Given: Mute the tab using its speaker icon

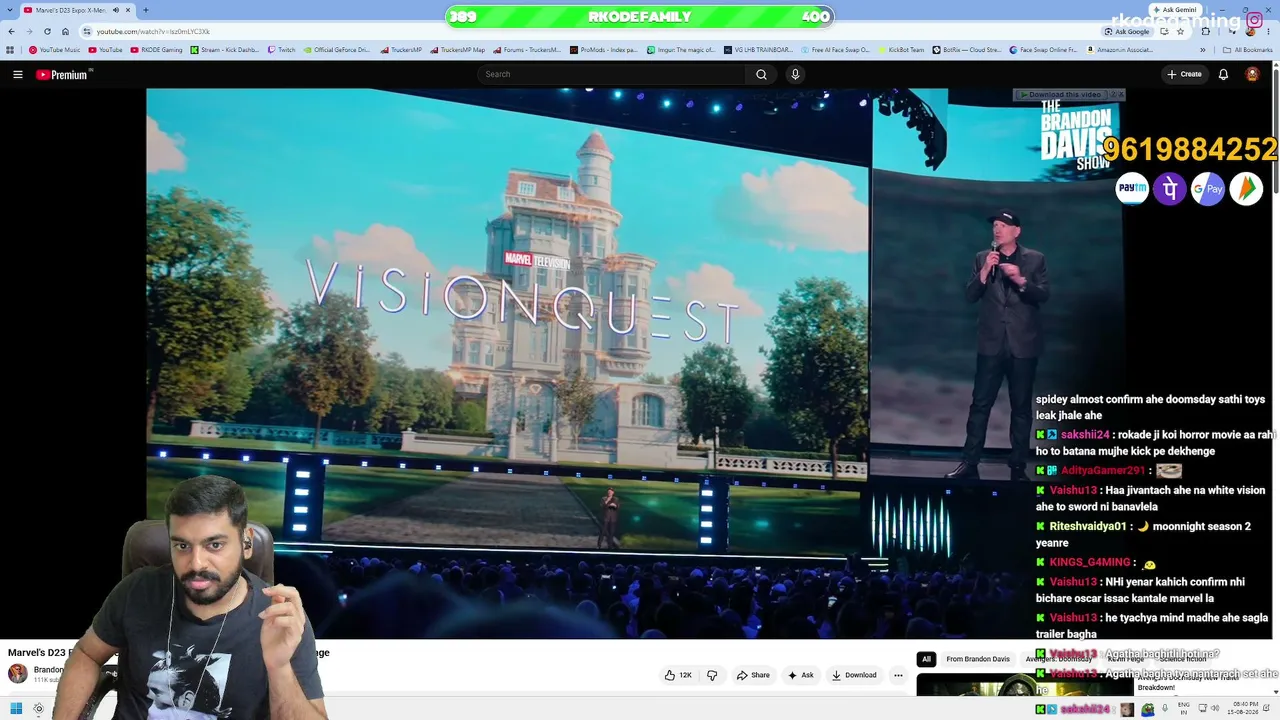Looking at the screenshot, I should click(115, 10).
